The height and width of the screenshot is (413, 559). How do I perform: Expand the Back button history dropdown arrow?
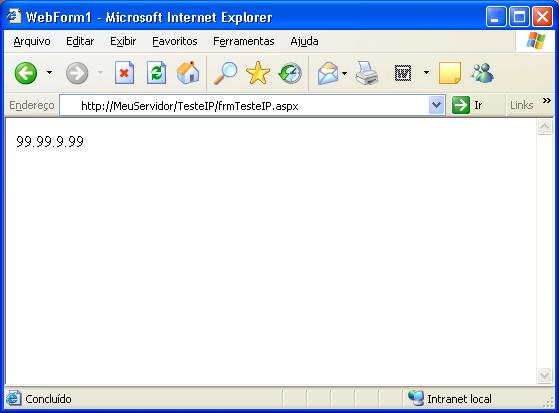coord(50,73)
